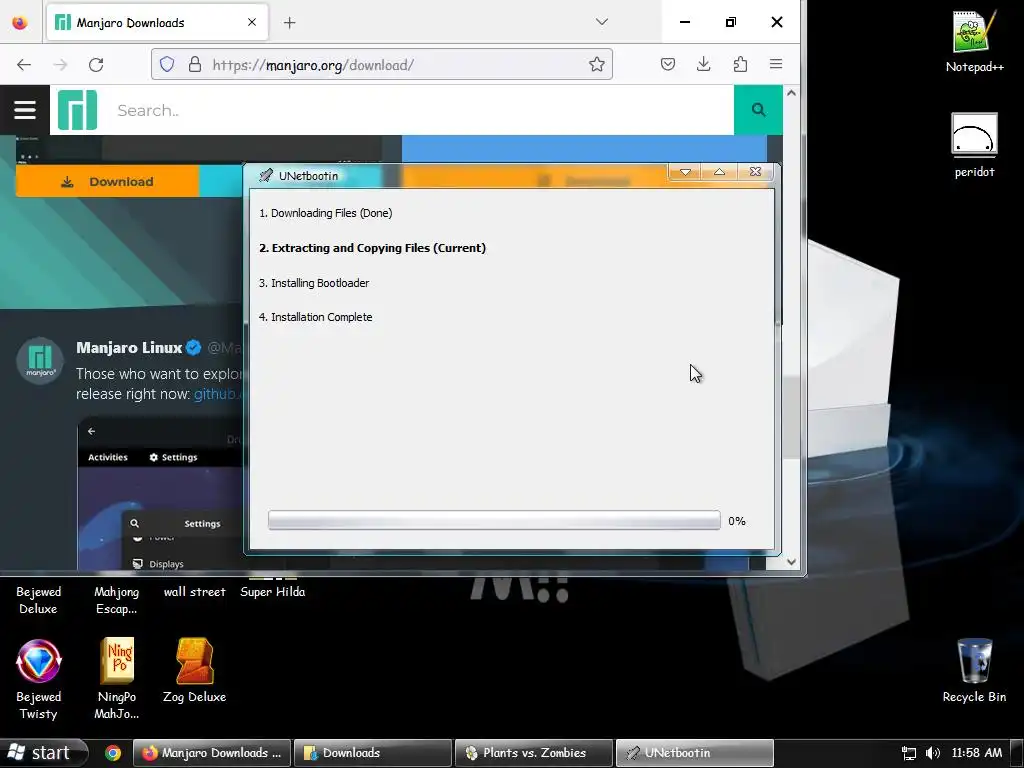Open Manjaro site hamburger menu
This screenshot has width=1024, height=768.
point(25,110)
